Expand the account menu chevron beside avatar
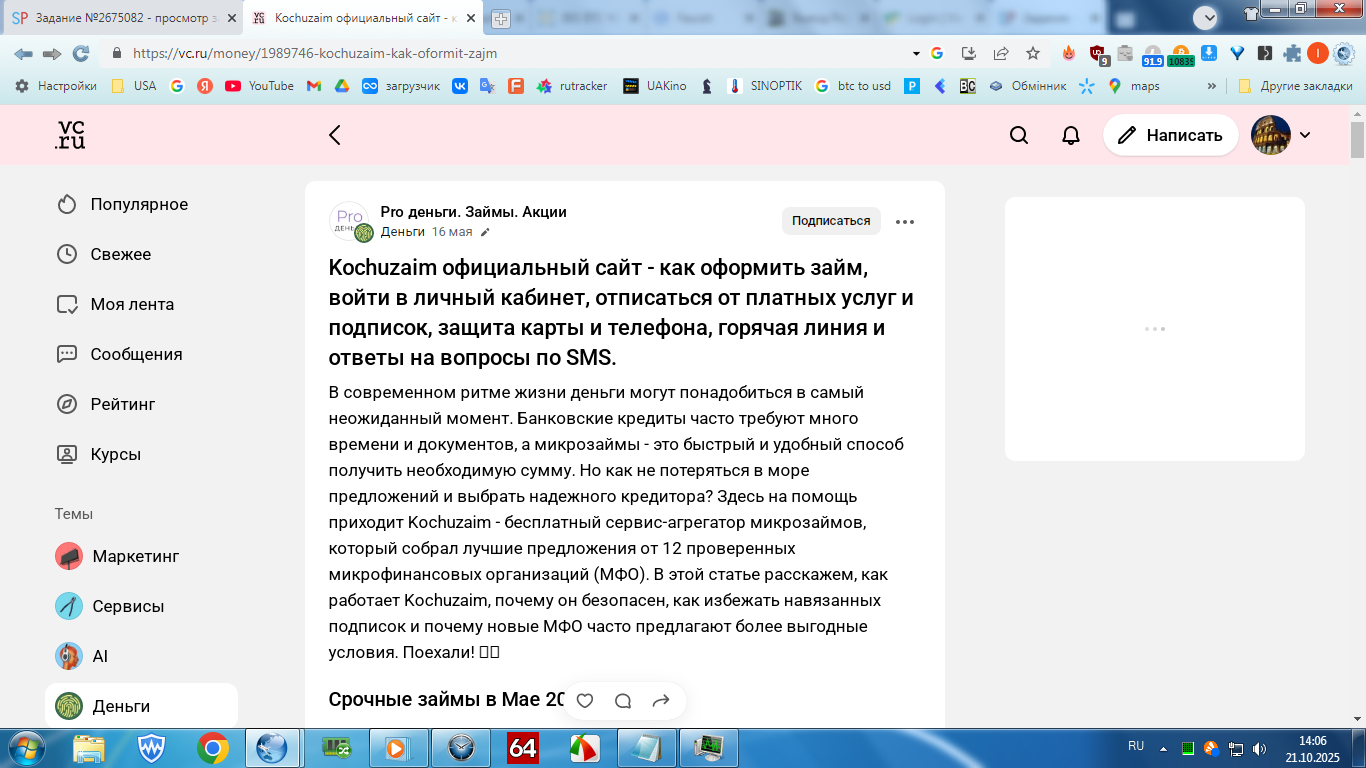 coord(1305,135)
